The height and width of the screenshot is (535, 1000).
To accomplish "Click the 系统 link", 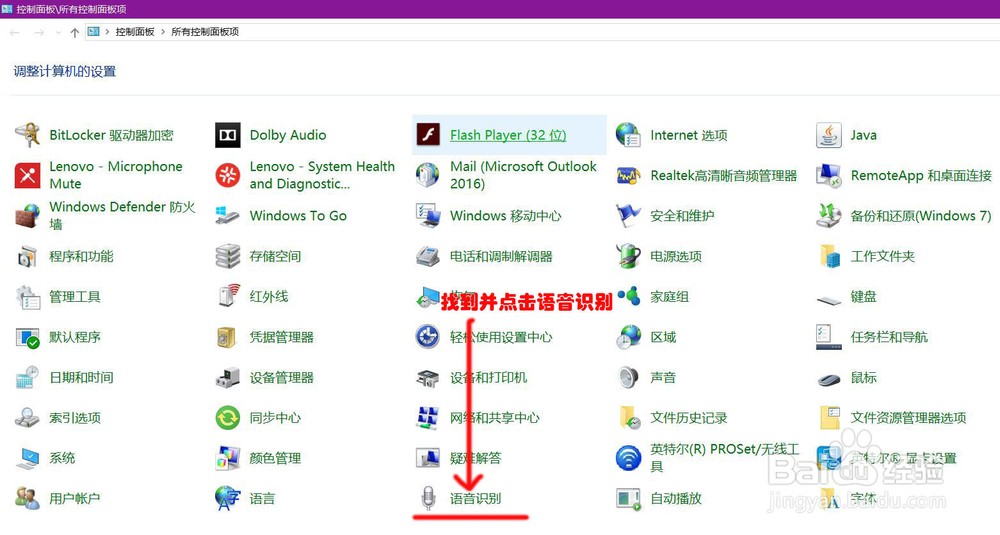I will pyautogui.click(x=62, y=458).
